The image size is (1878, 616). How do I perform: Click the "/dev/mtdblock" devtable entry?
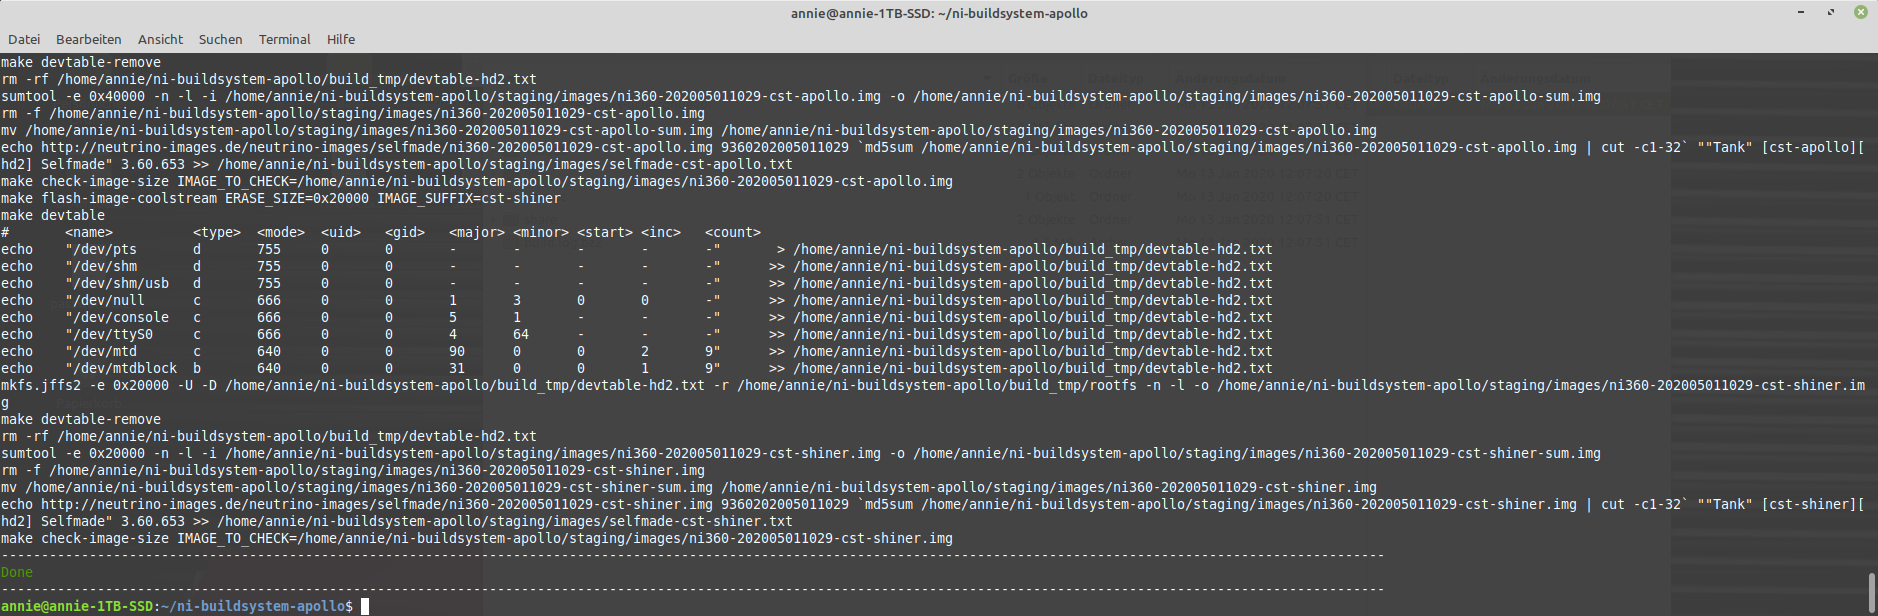coord(121,368)
